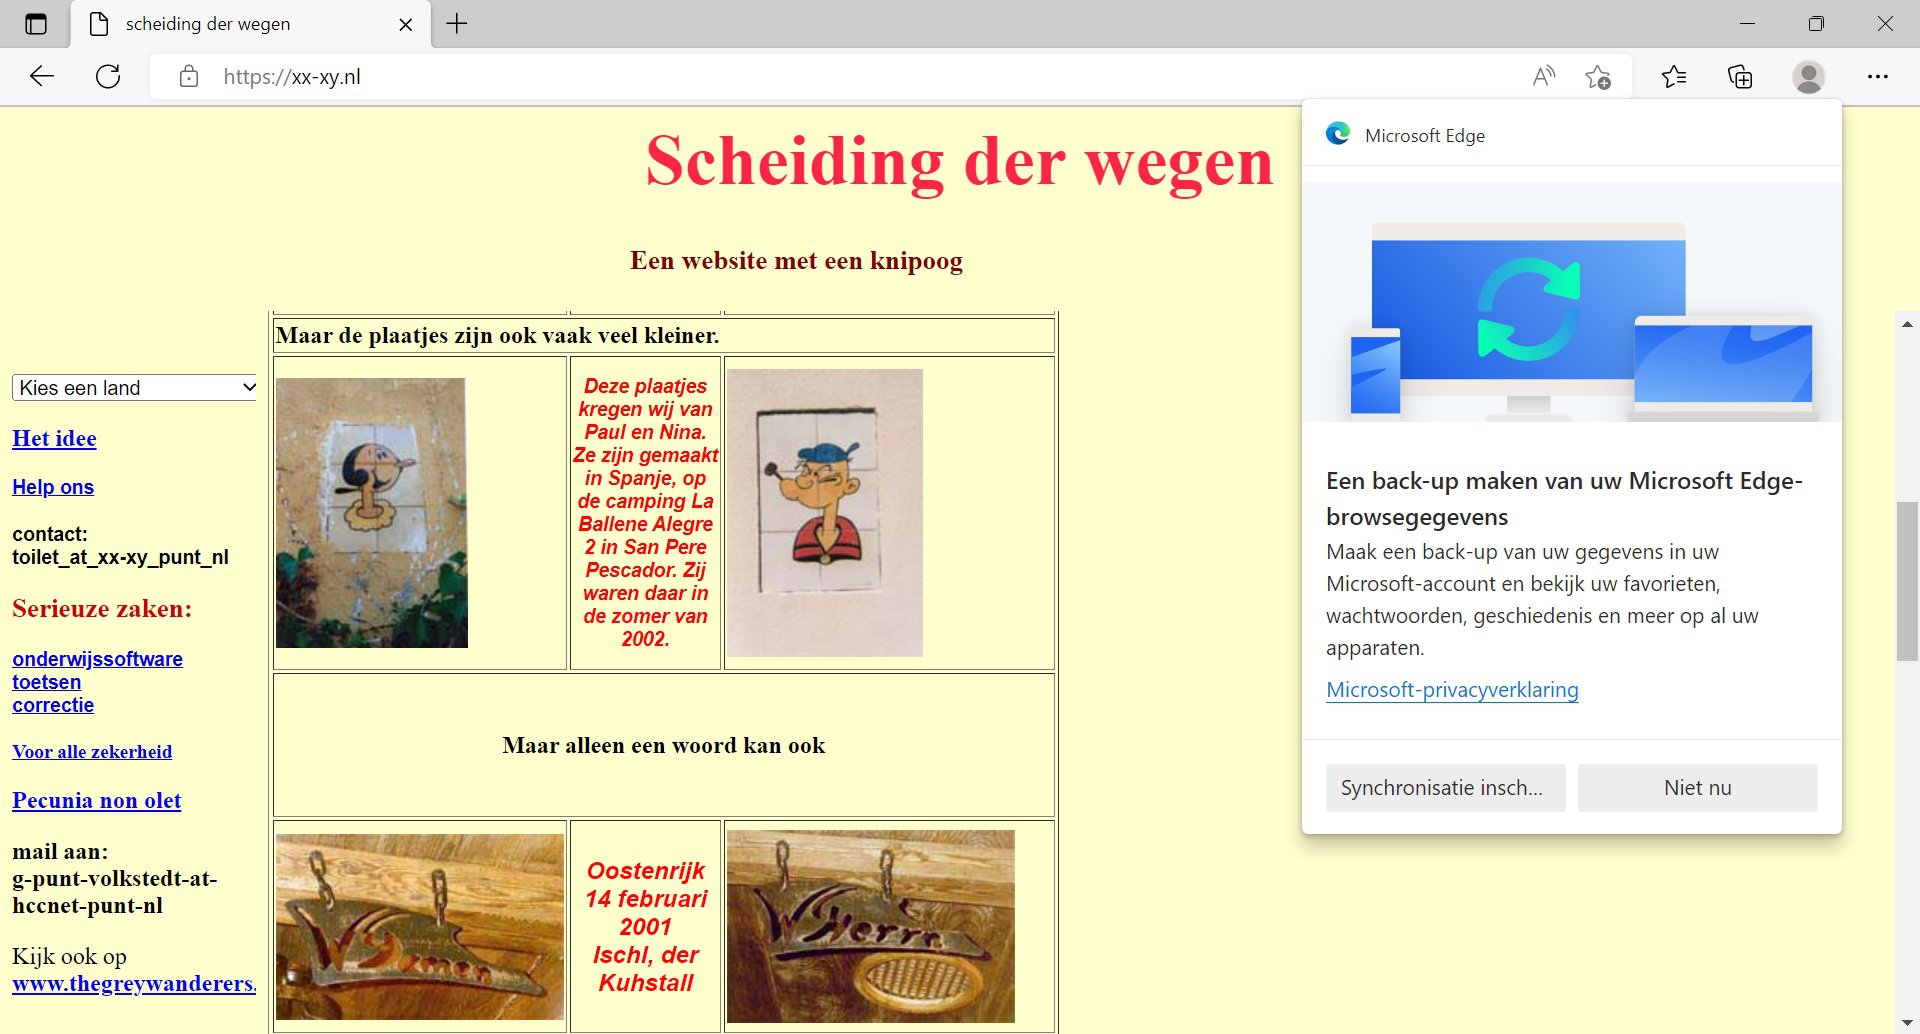Click the 'toilet_at_xx-xy_punt_nl' contact text
The image size is (1920, 1034).
[120, 557]
